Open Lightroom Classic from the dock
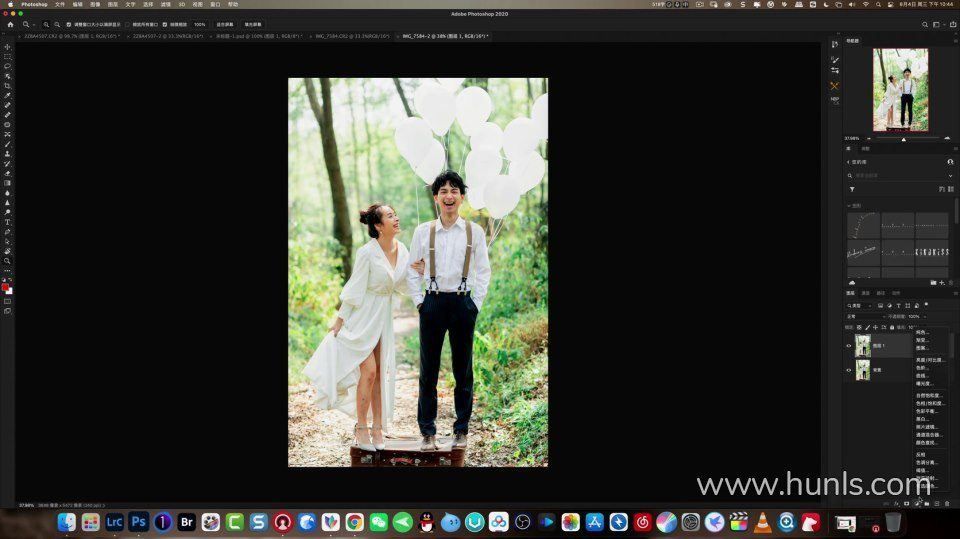 pos(114,522)
